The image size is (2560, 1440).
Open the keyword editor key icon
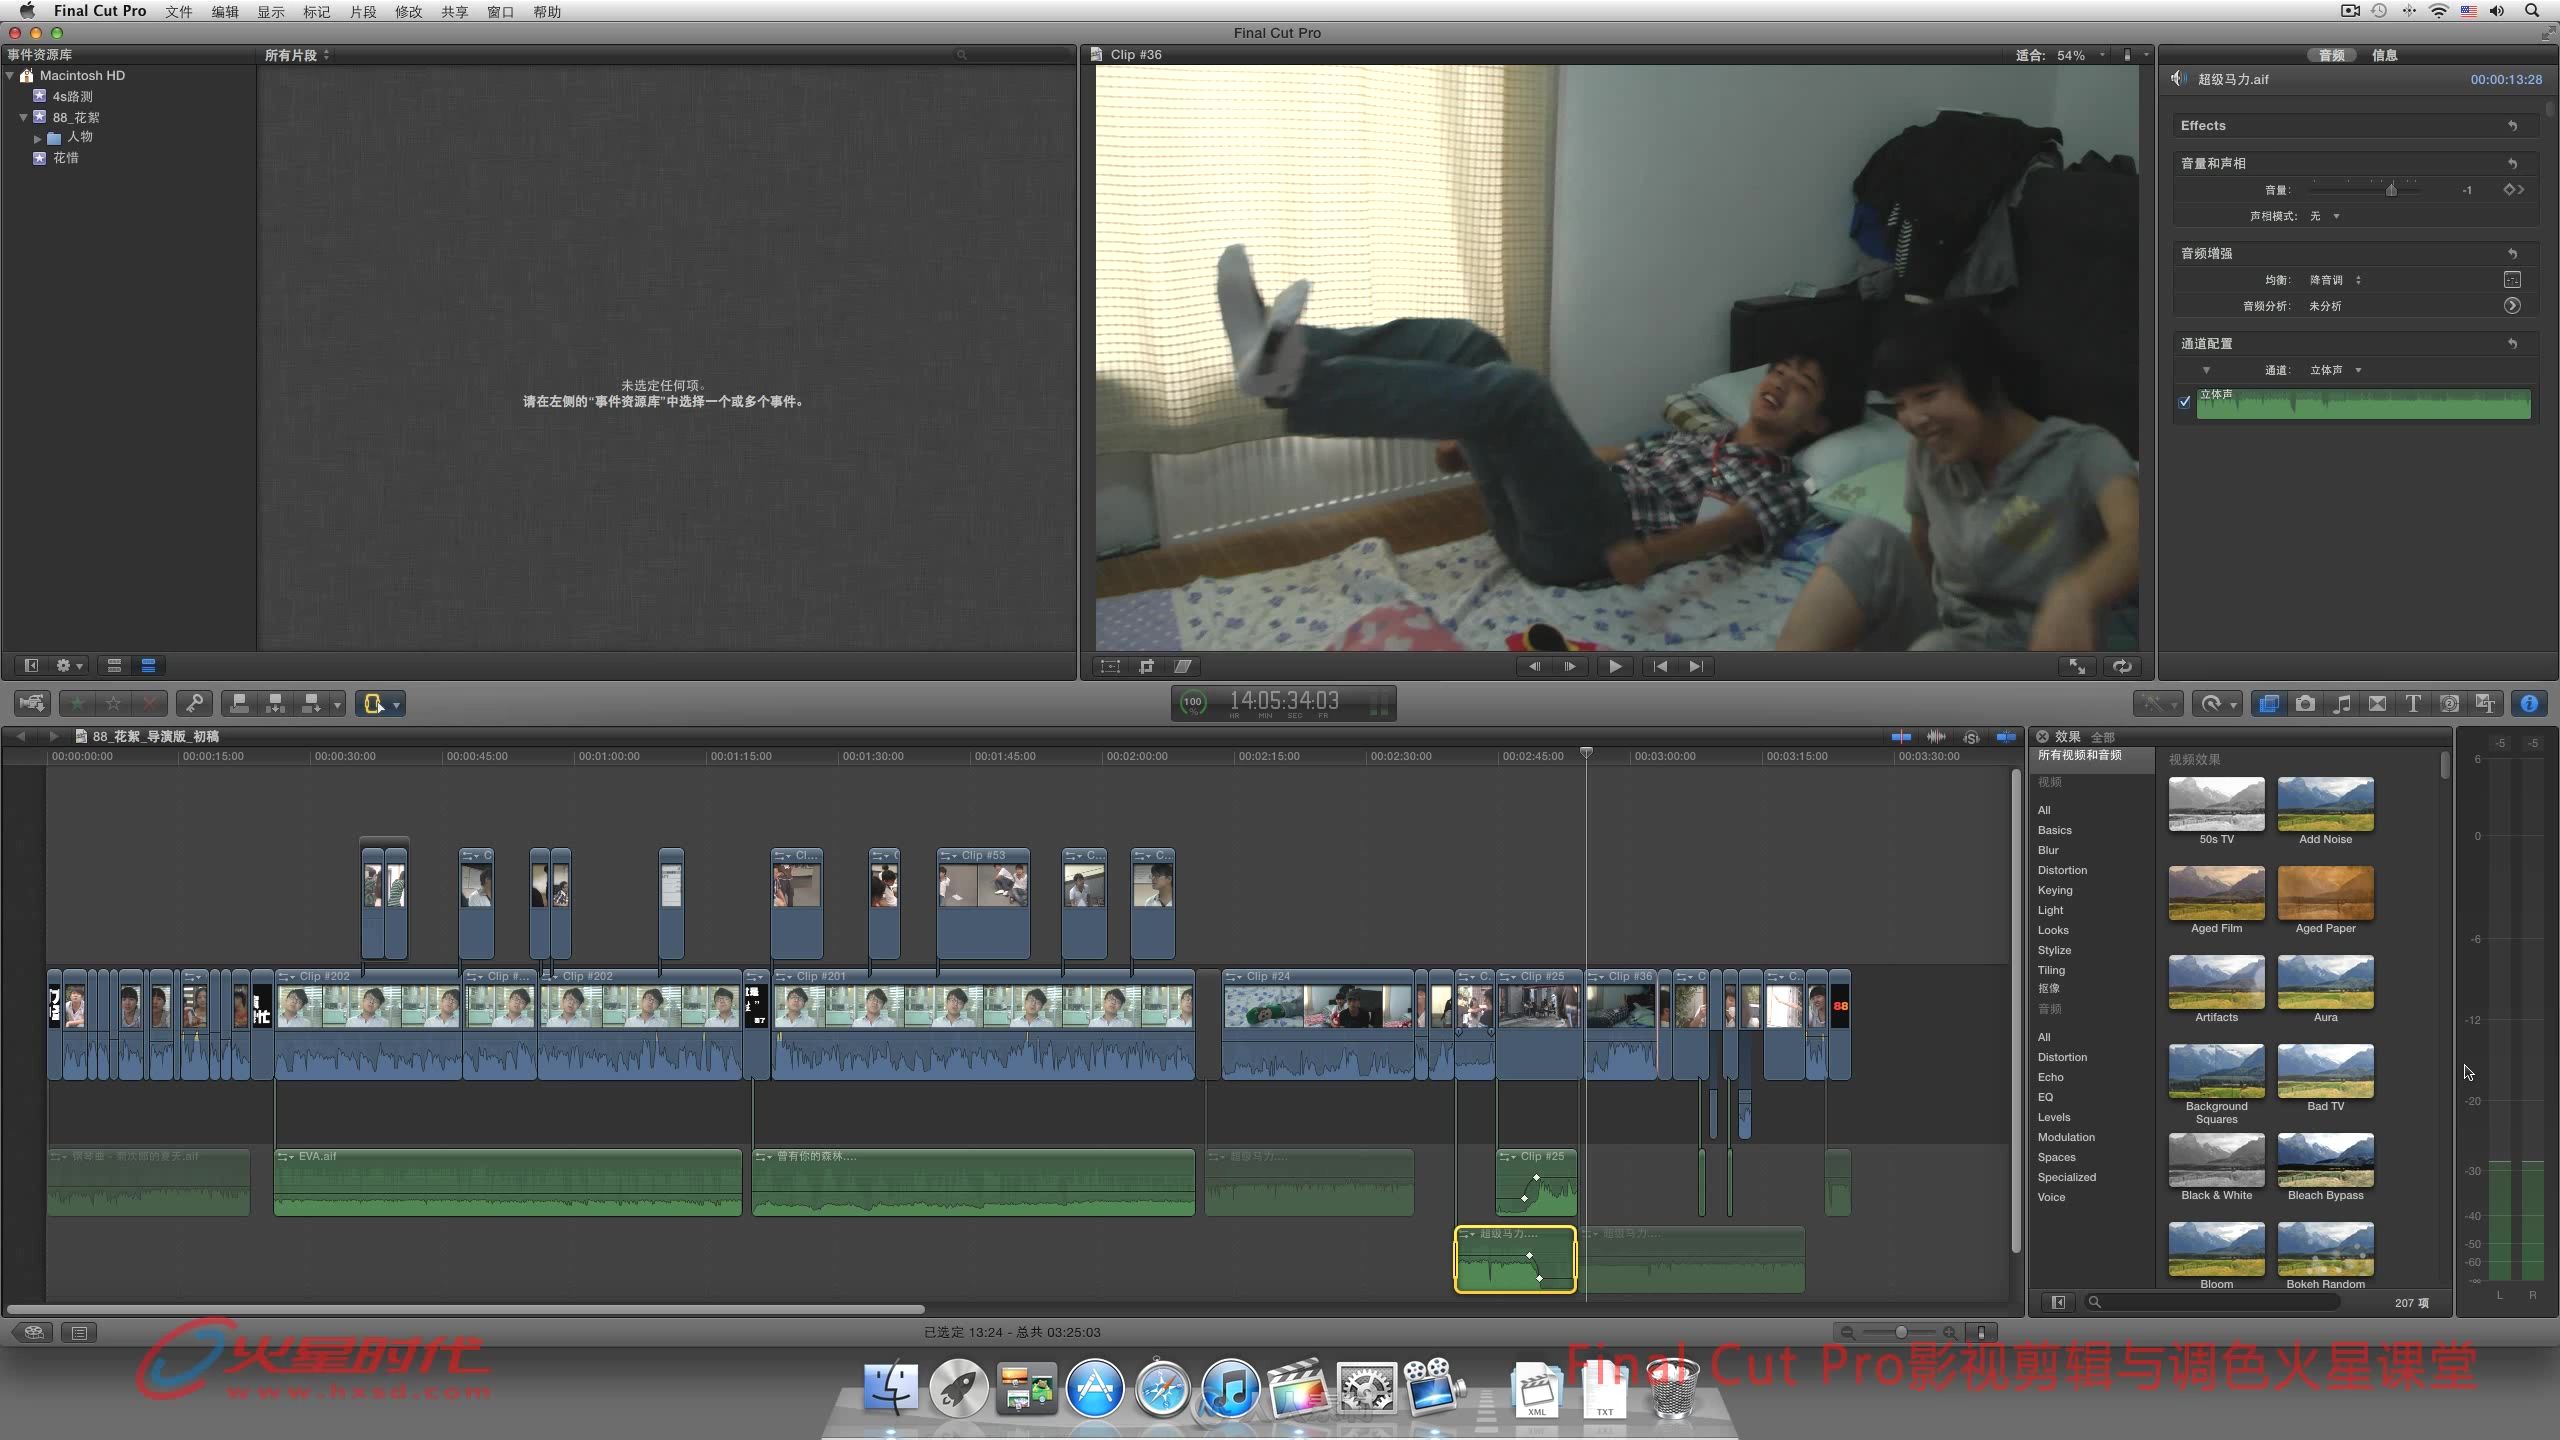194,704
